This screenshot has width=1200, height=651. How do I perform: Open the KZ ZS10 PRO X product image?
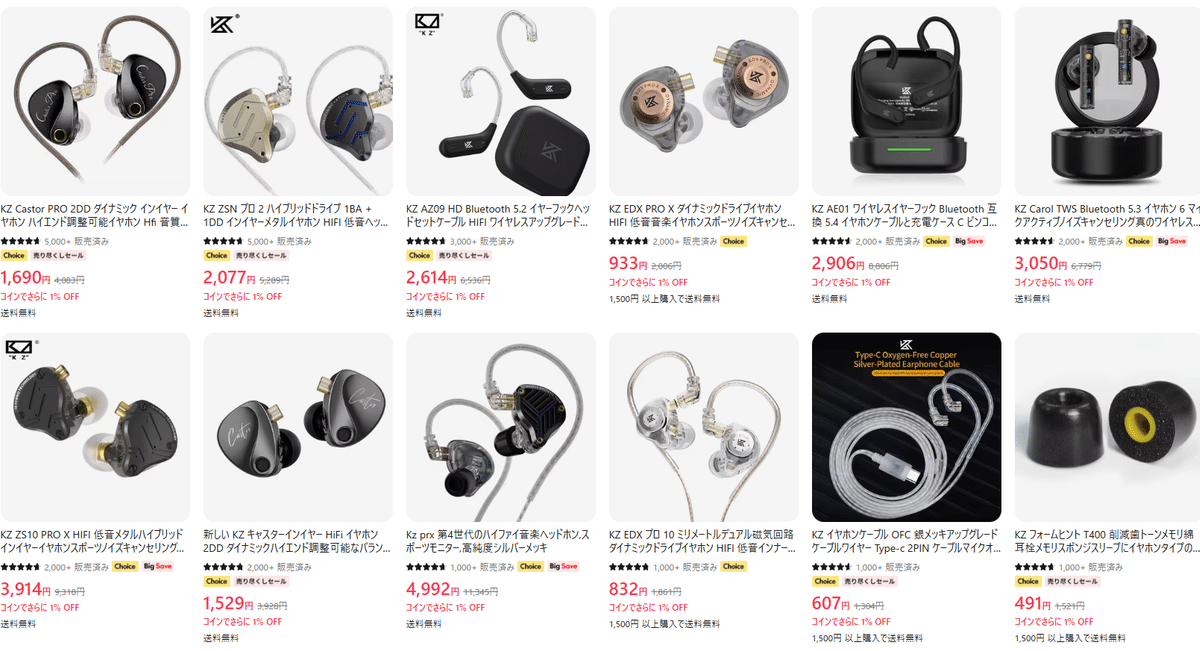[x=95, y=427]
